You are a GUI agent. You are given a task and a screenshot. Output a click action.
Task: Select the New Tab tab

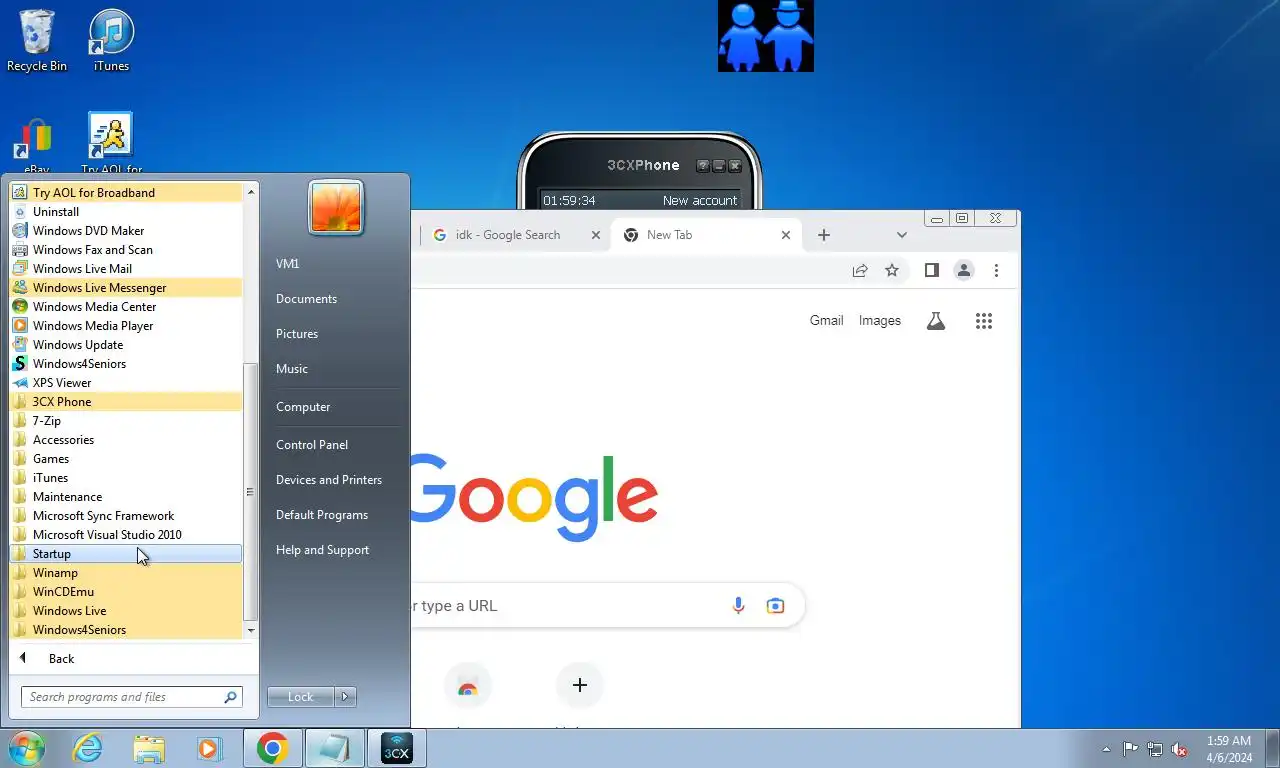[706, 235]
